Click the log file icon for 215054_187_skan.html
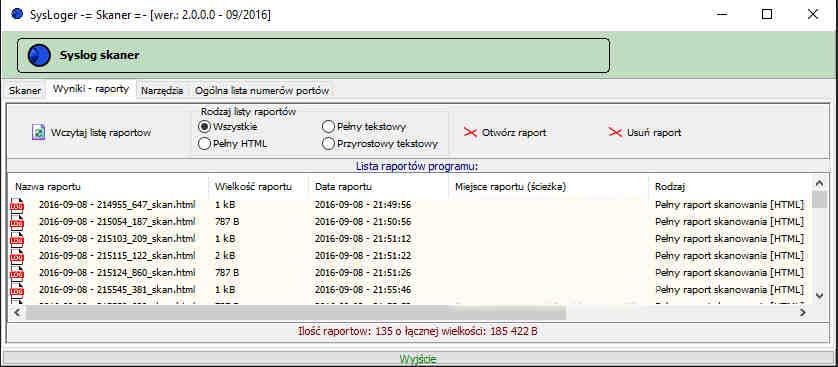Image resolution: width=838 pixels, height=367 pixels. [17, 222]
